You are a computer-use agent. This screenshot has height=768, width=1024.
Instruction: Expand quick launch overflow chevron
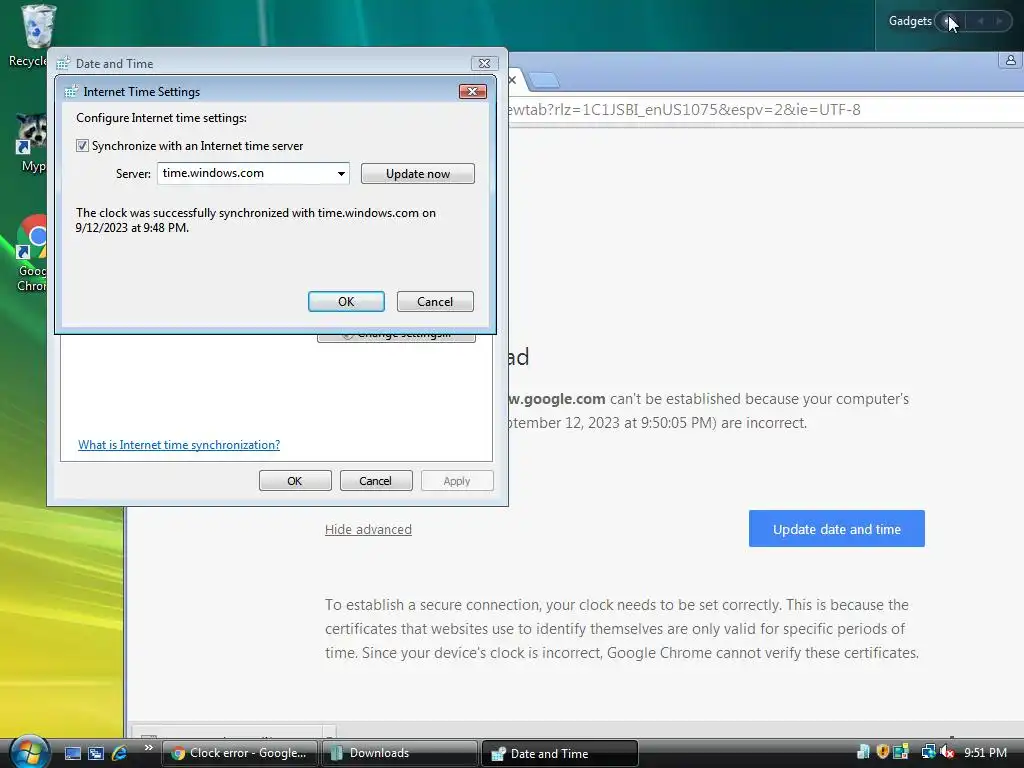click(148, 748)
